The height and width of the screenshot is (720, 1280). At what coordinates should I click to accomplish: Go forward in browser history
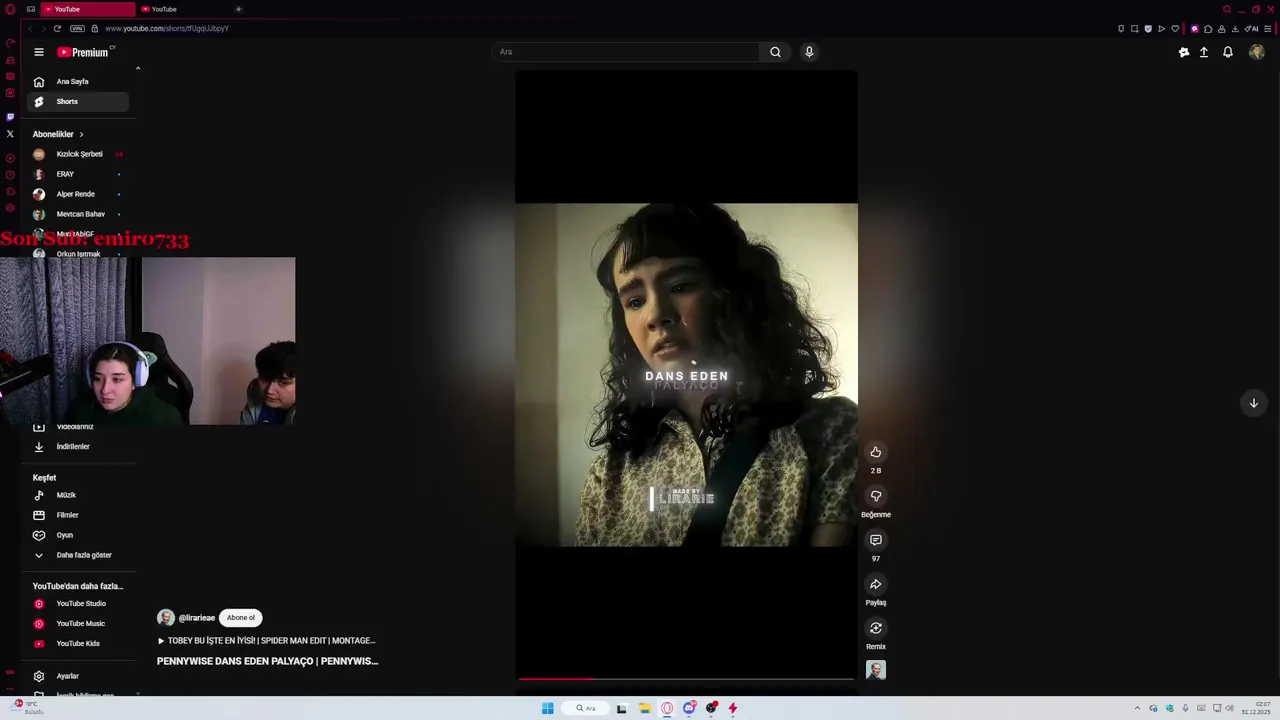[43, 28]
